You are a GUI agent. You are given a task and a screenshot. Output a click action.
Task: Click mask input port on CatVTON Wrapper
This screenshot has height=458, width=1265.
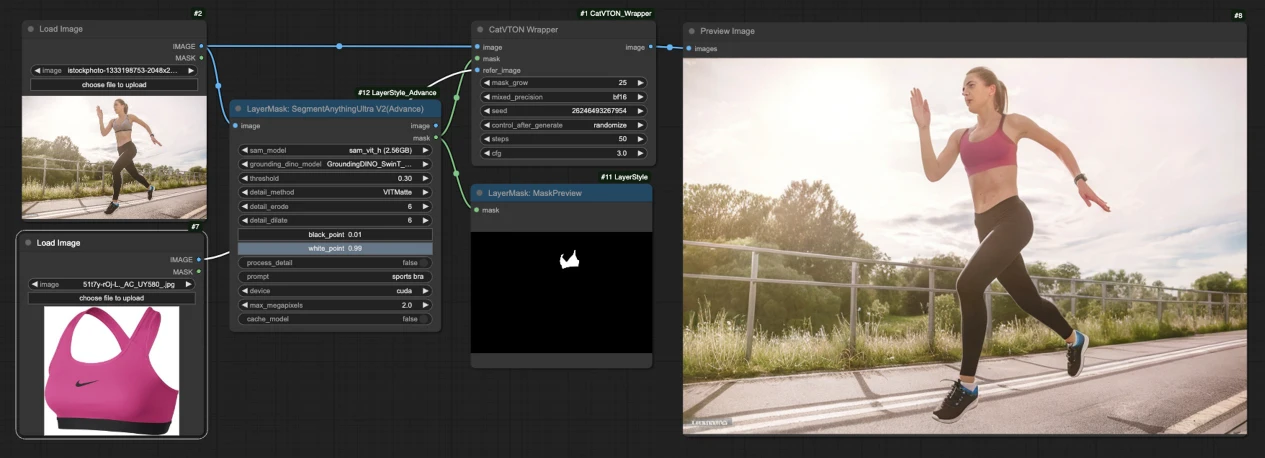tap(477, 59)
